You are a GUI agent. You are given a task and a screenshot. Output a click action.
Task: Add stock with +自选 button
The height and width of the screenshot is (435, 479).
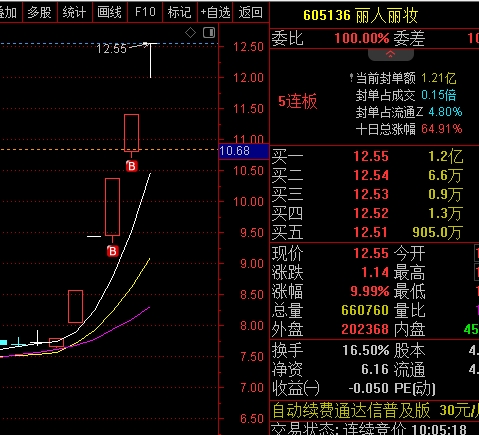215,12
